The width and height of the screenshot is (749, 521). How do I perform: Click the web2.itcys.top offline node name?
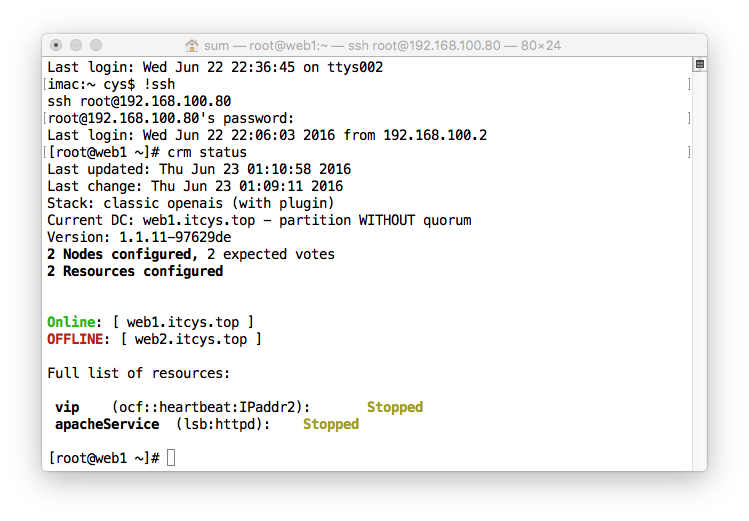coord(191,339)
